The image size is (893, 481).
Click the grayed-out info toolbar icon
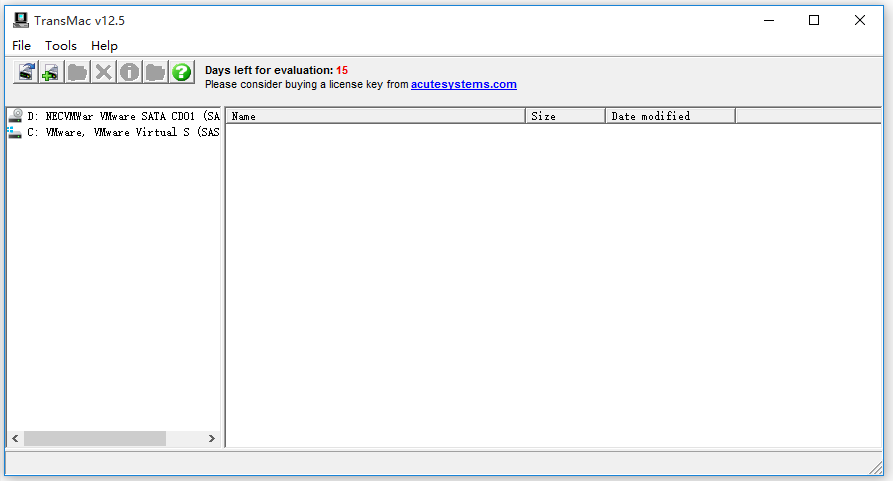[129, 72]
